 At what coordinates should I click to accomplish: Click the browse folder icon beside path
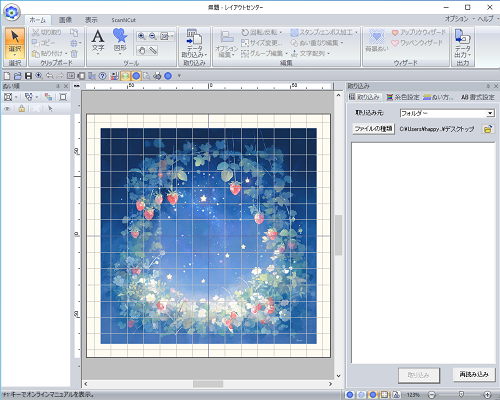(x=488, y=129)
